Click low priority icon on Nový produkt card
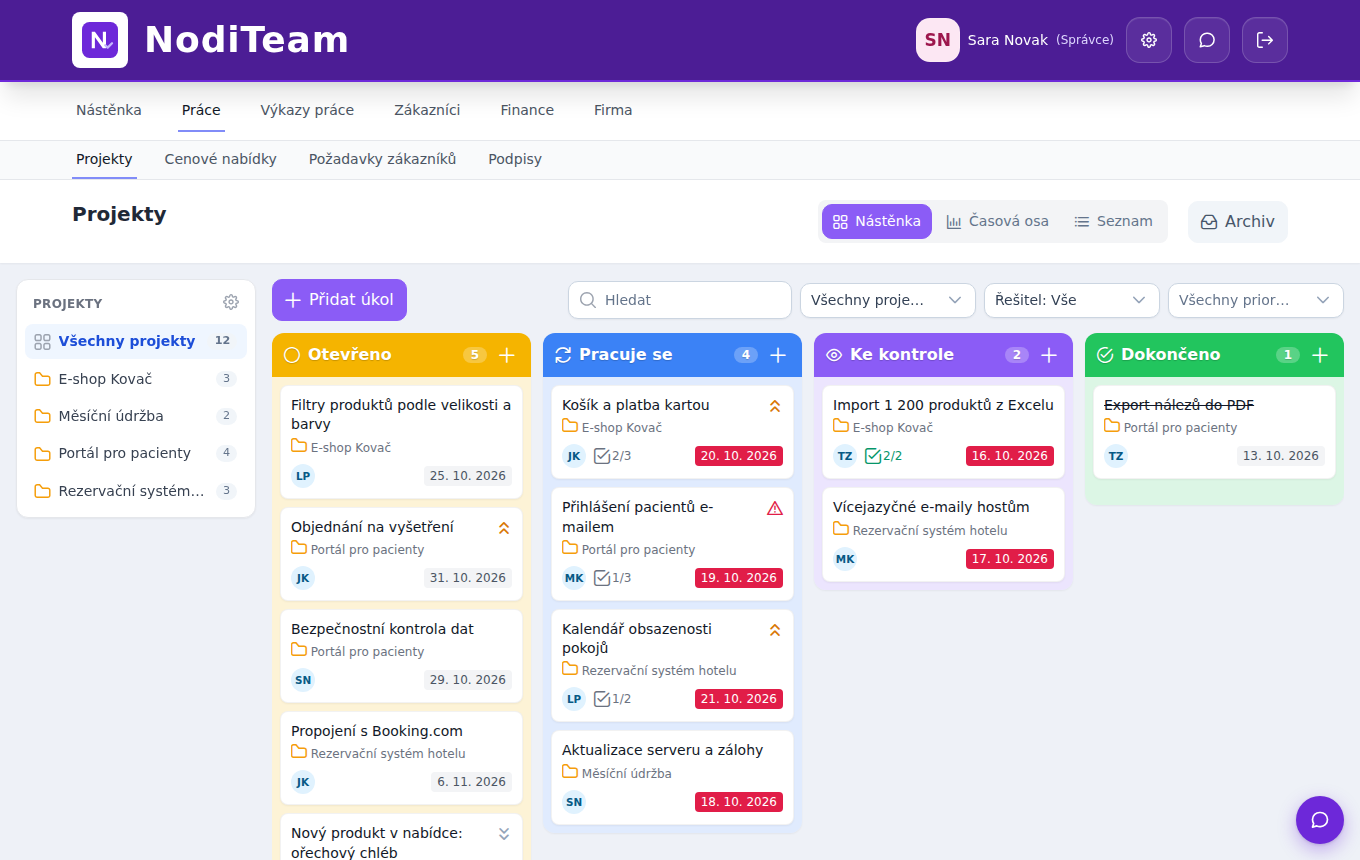This screenshot has width=1360, height=860. point(504,834)
